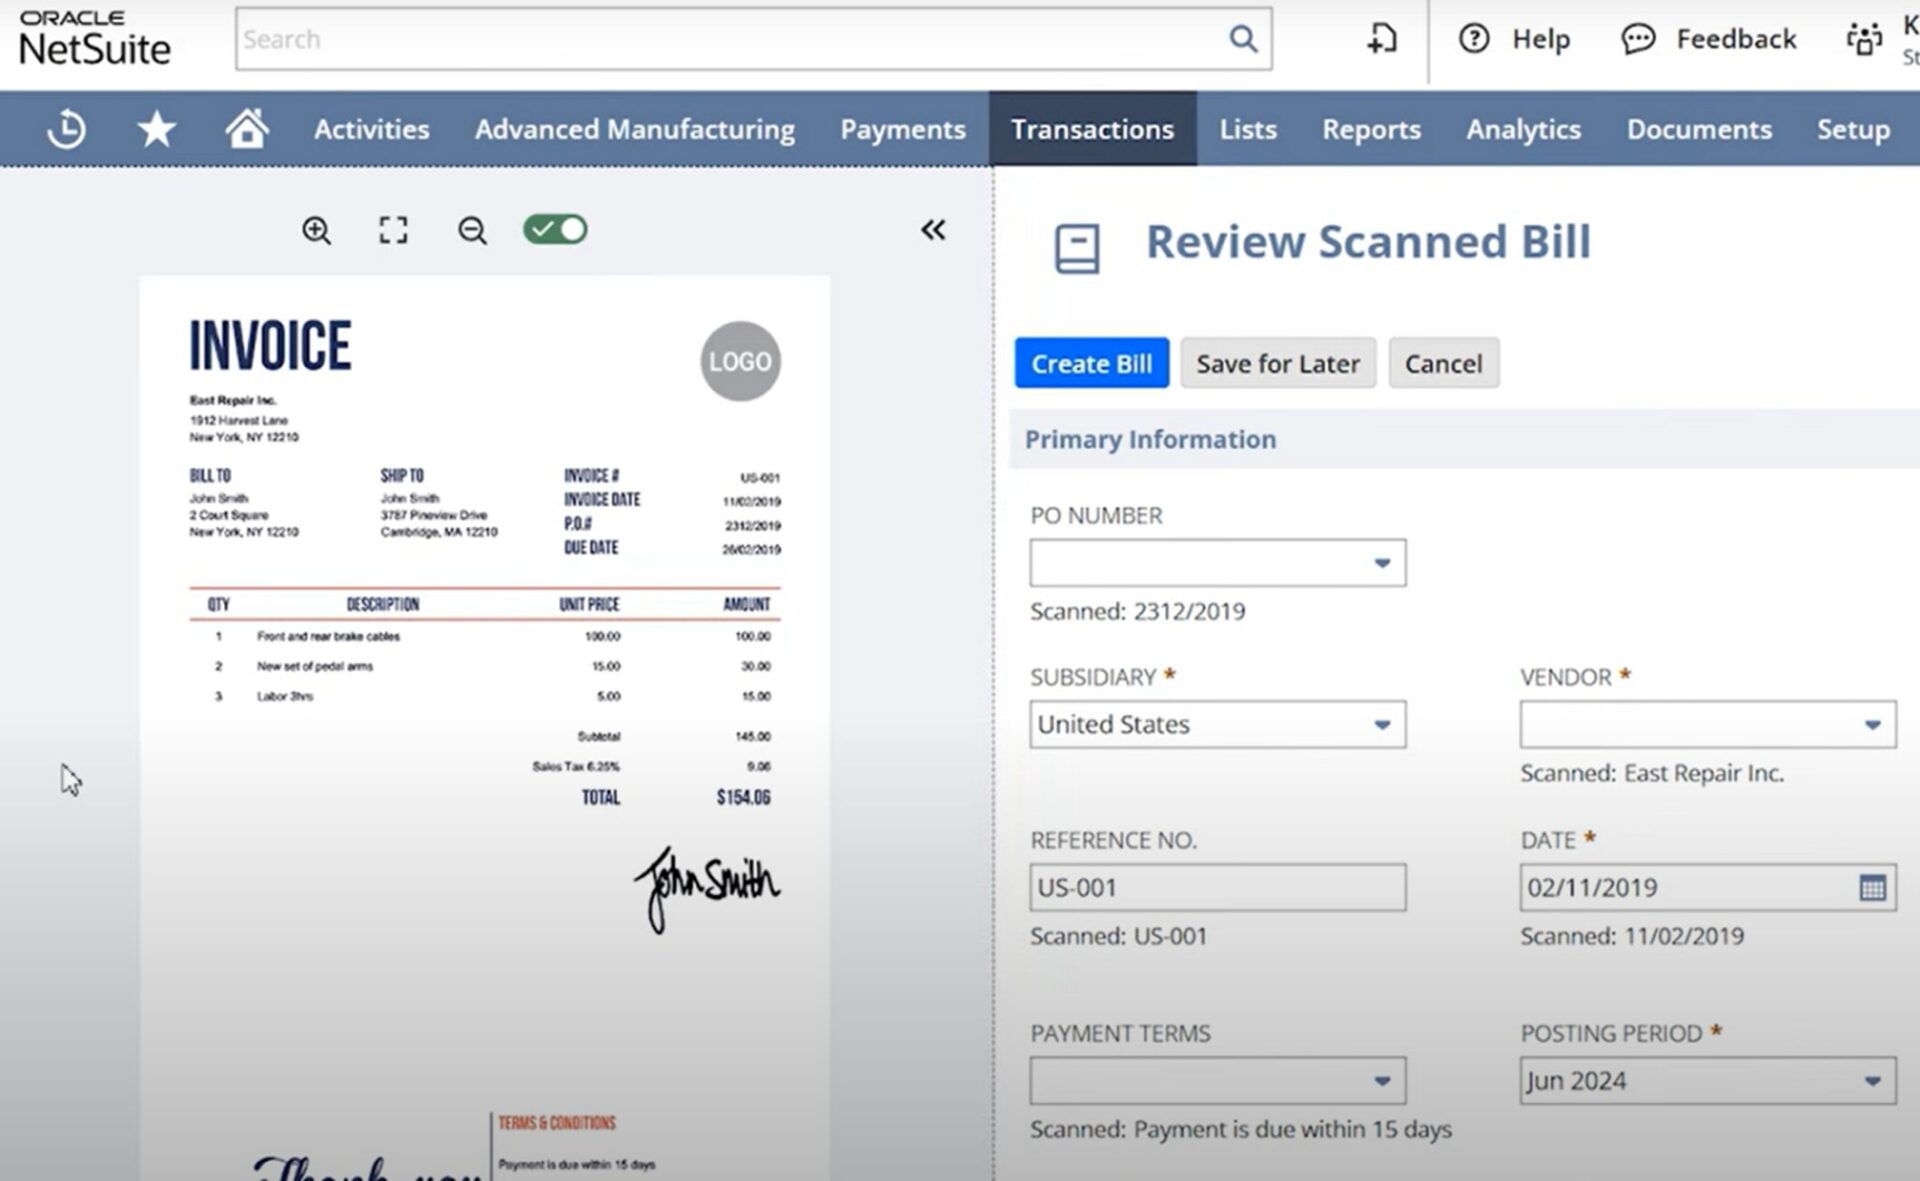Expand the PO Number dropdown
The height and width of the screenshot is (1181, 1920).
(1382, 563)
